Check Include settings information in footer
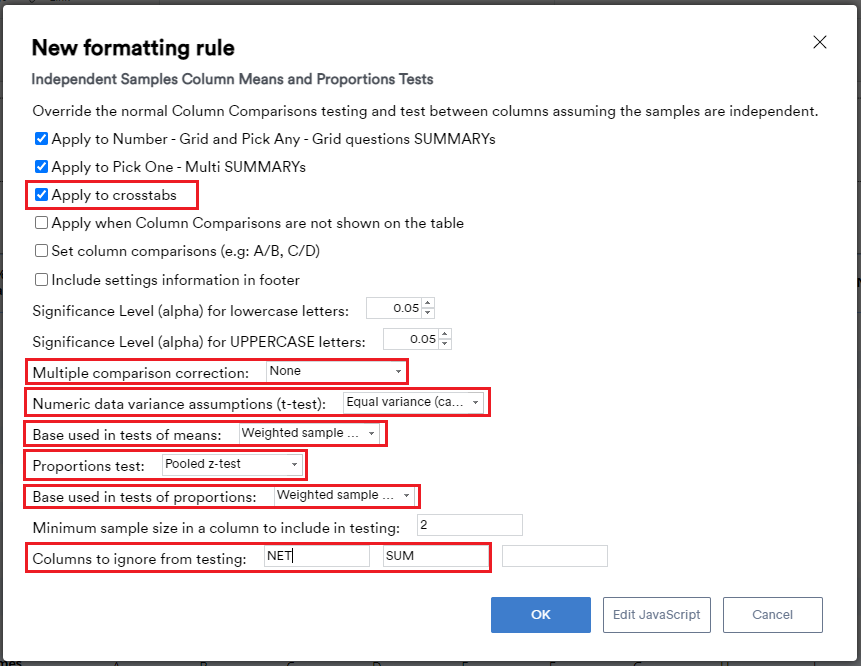This screenshot has width=861, height=666. pyautogui.click(x=41, y=280)
